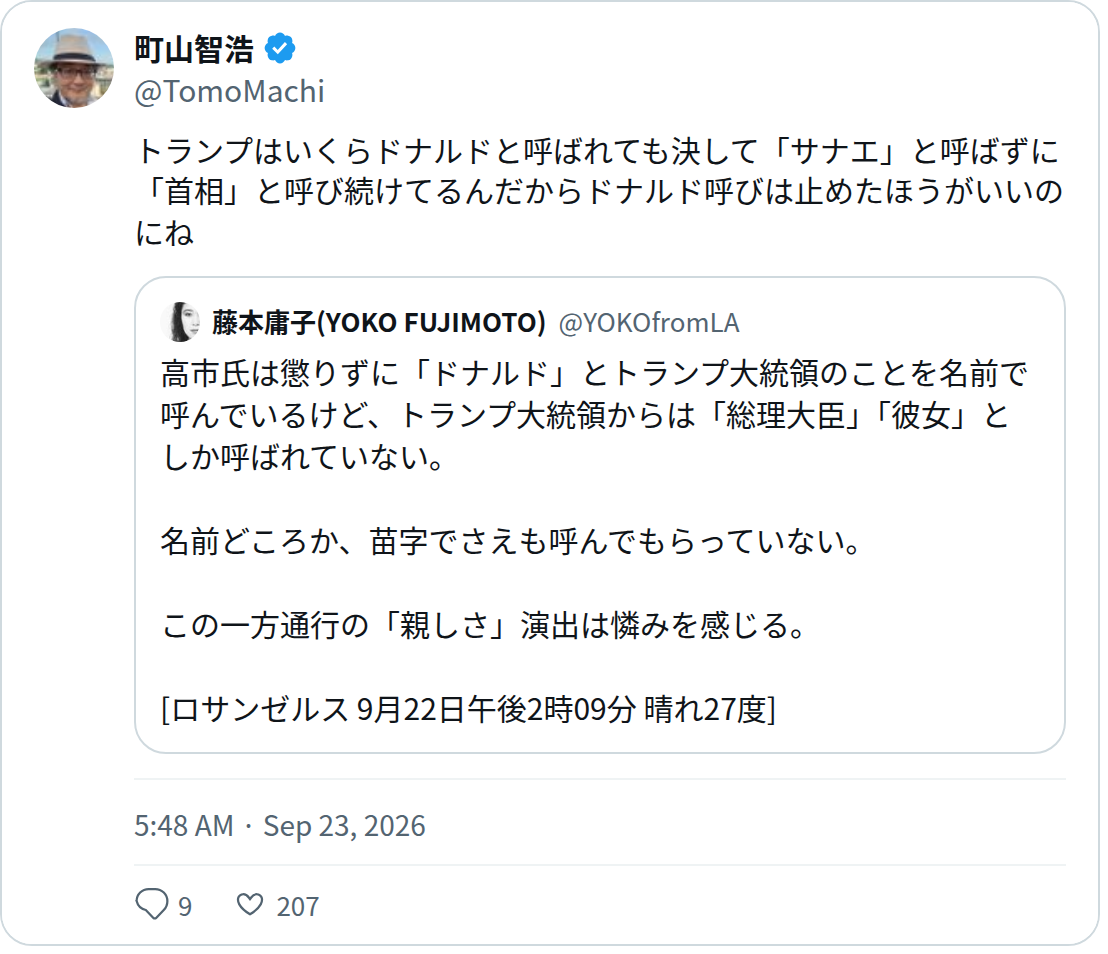Click the reply speech bubble icon
Viewport: 1108px width, 954px height.
coord(152,904)
